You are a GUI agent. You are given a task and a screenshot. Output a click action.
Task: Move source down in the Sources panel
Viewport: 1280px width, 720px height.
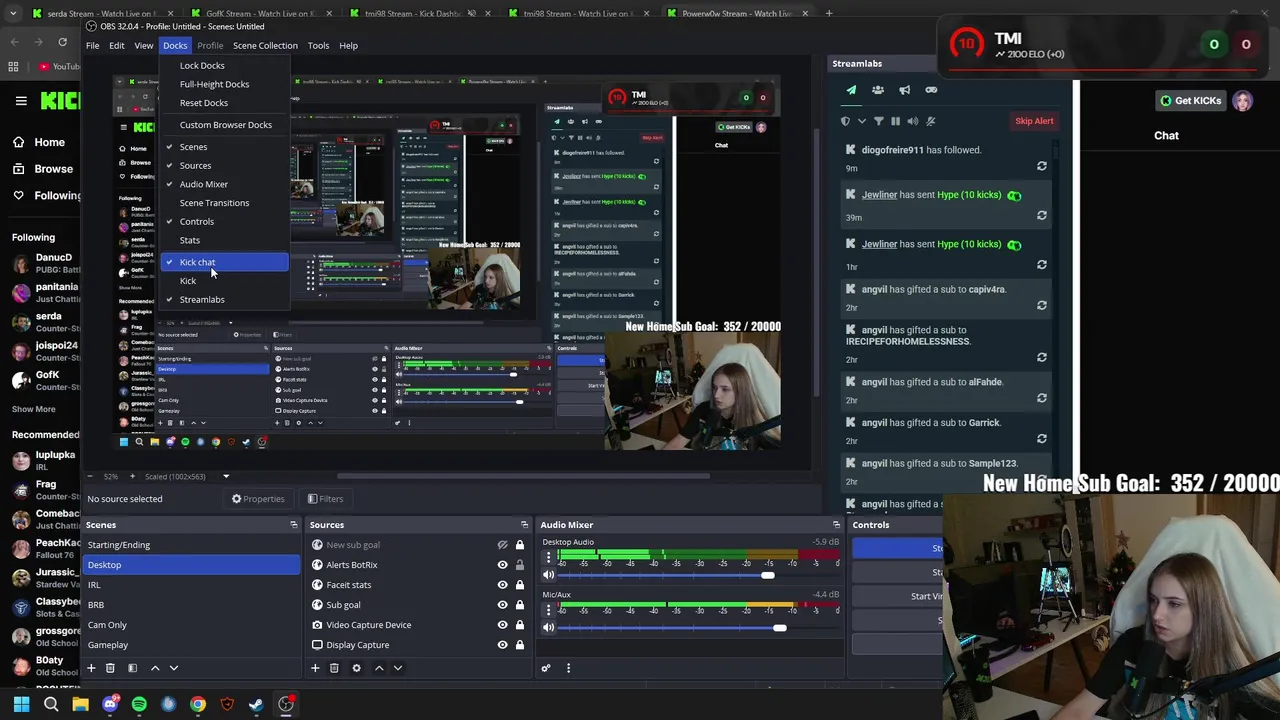[x=398, y=668]
